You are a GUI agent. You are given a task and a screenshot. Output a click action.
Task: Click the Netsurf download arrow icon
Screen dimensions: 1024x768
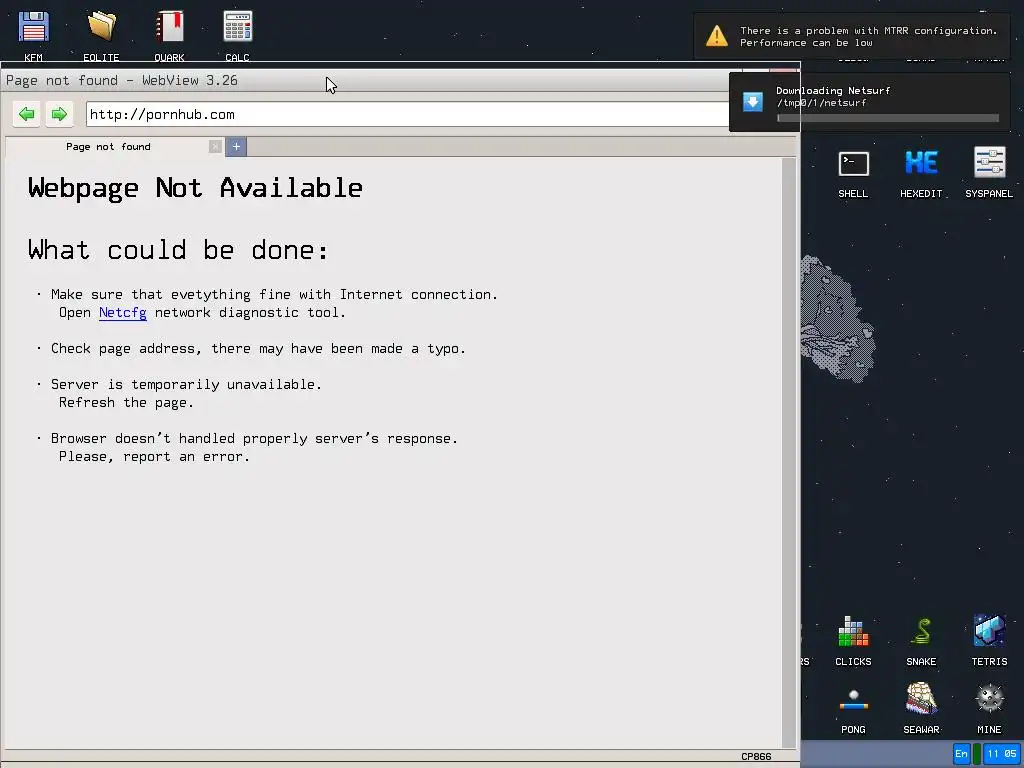pyautogui.click(x=752, y=102)
